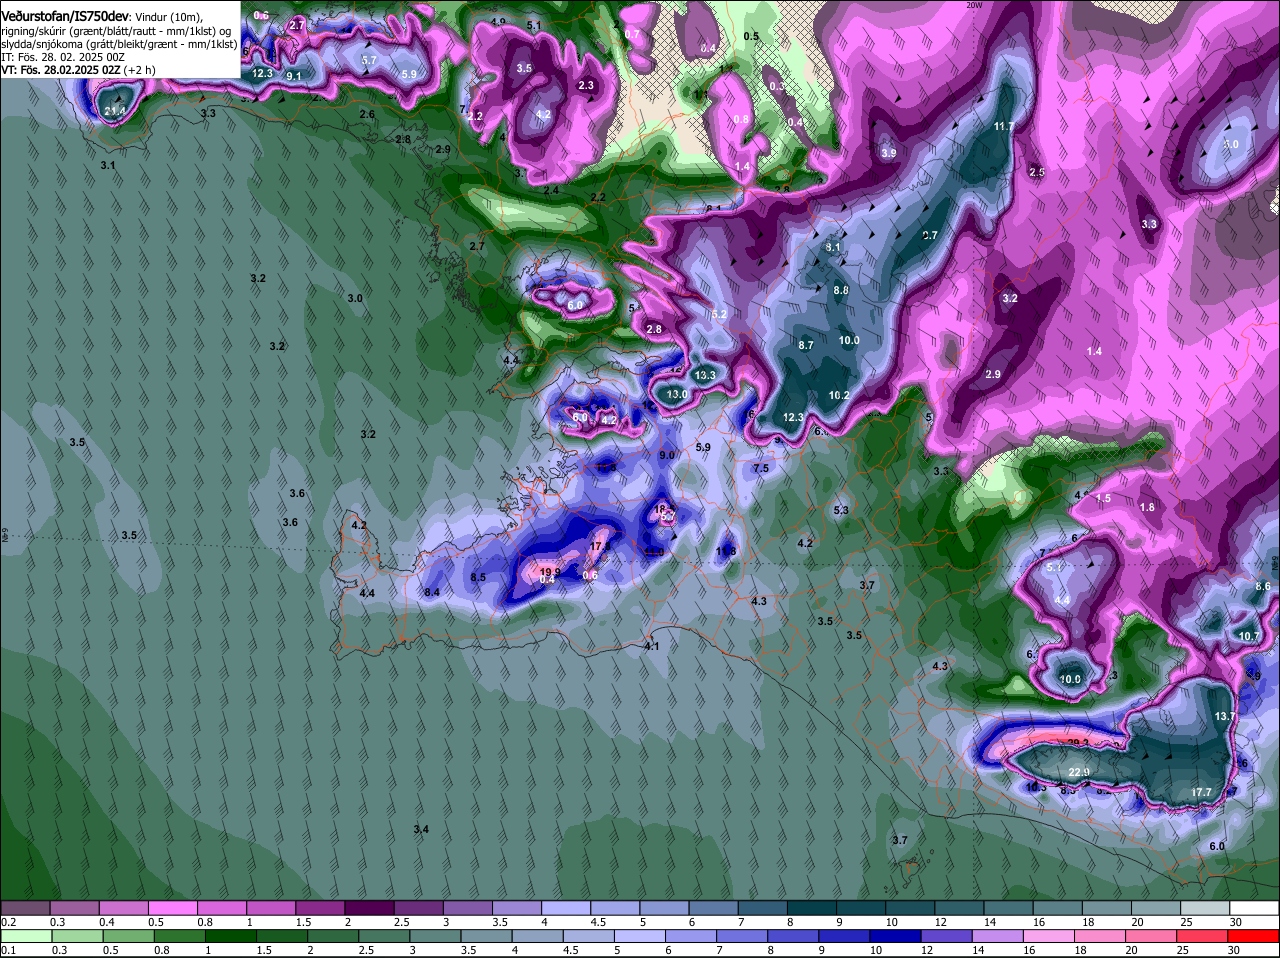Click the 8.7 precipitation value
The image size is (1280, 958).
pos(806,345)
